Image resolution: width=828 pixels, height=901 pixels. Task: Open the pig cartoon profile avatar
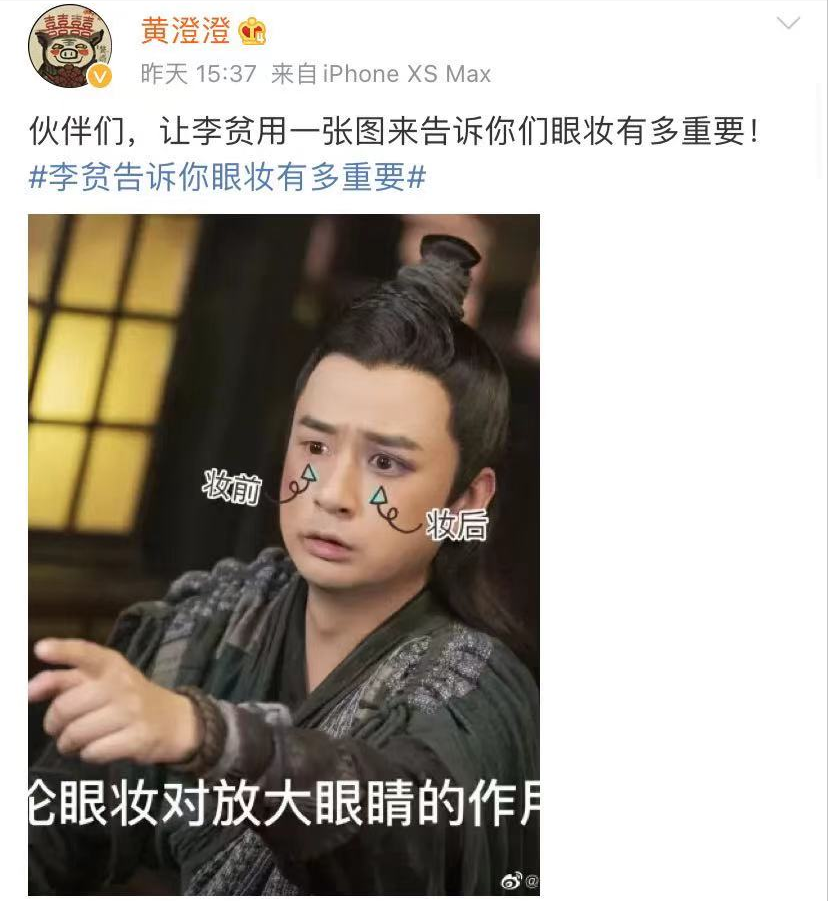(x=70, y=47)
